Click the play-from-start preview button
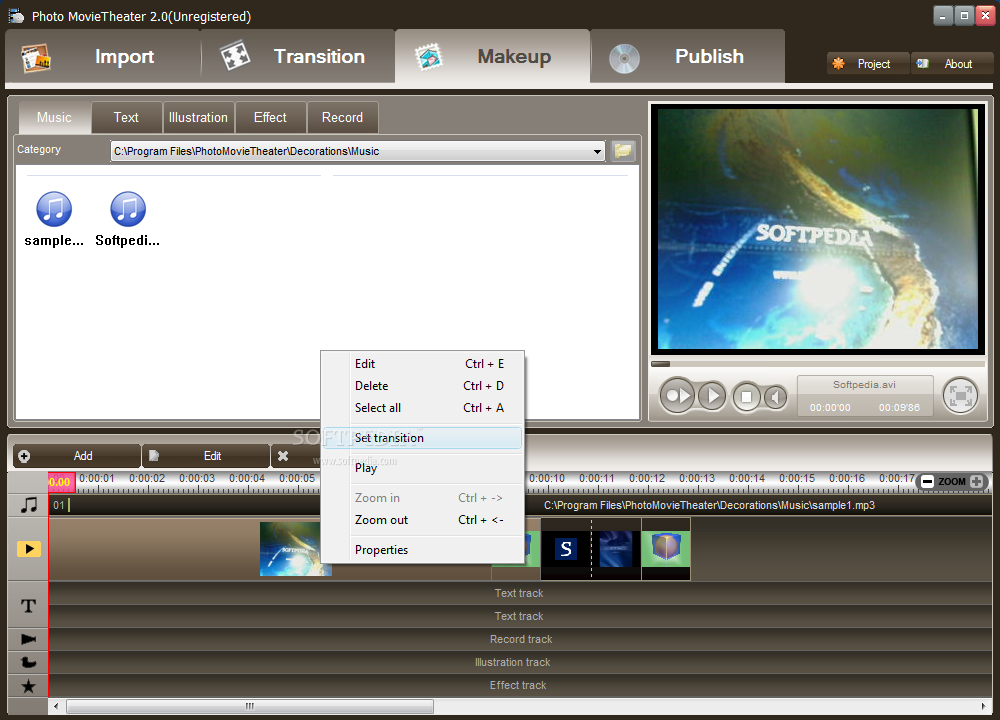Screen dimensions: 1000x720 point(677,396)
